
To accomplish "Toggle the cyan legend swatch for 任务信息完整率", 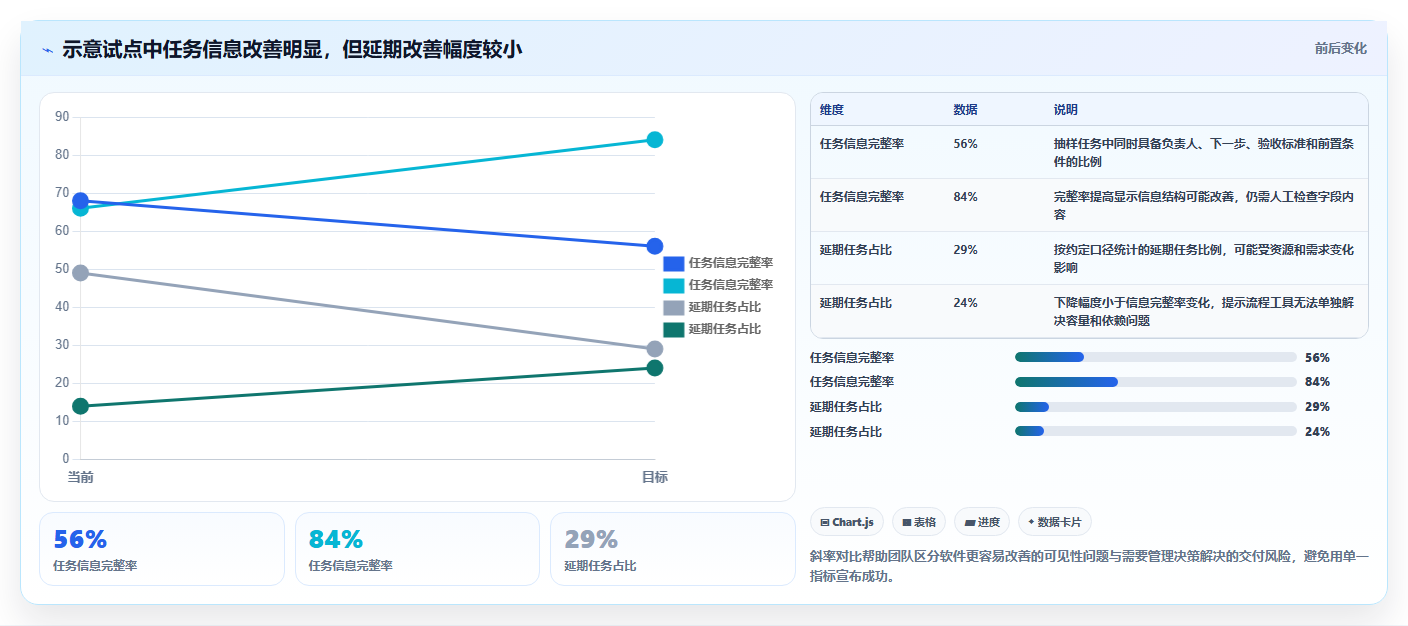I will tap(673, 285).
